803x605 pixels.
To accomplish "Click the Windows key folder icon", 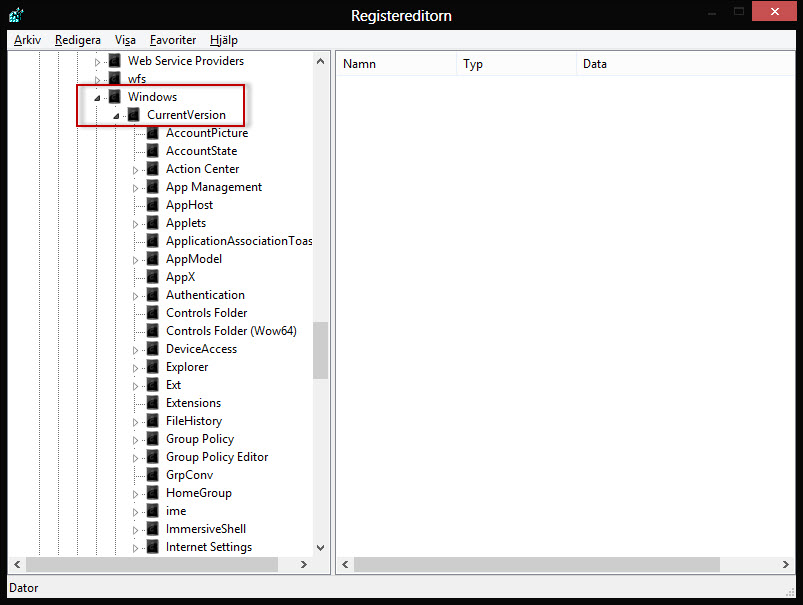I will point(115,97).
